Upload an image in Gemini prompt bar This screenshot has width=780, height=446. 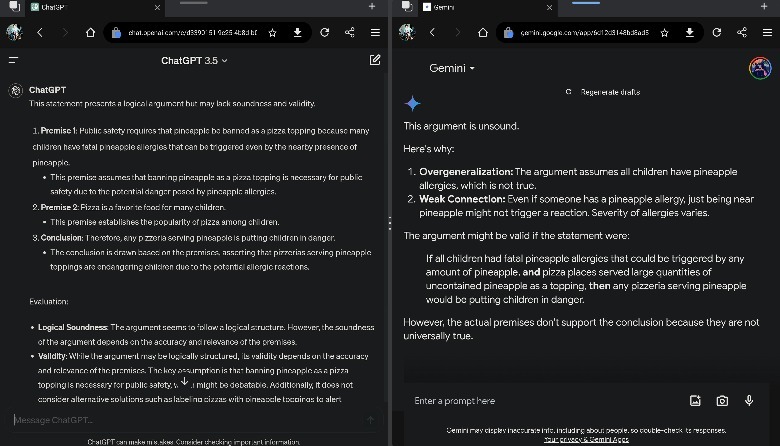[695, 401]
